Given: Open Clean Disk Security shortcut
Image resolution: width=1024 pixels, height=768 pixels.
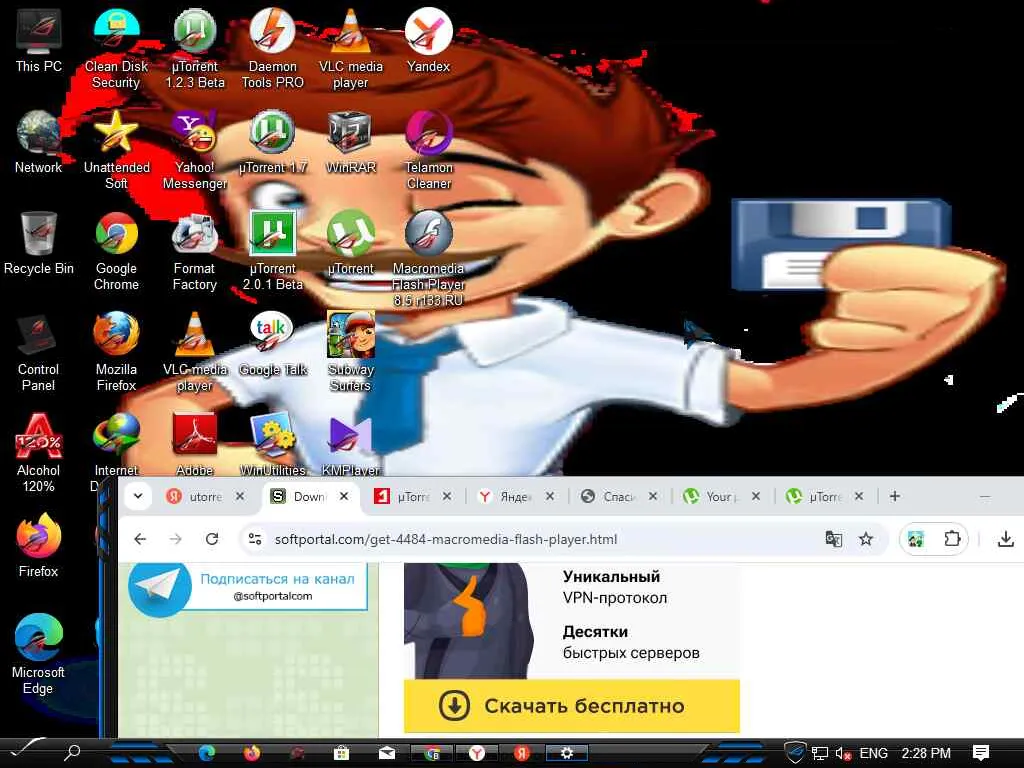Looking at the screenshot, I should 116,49.
